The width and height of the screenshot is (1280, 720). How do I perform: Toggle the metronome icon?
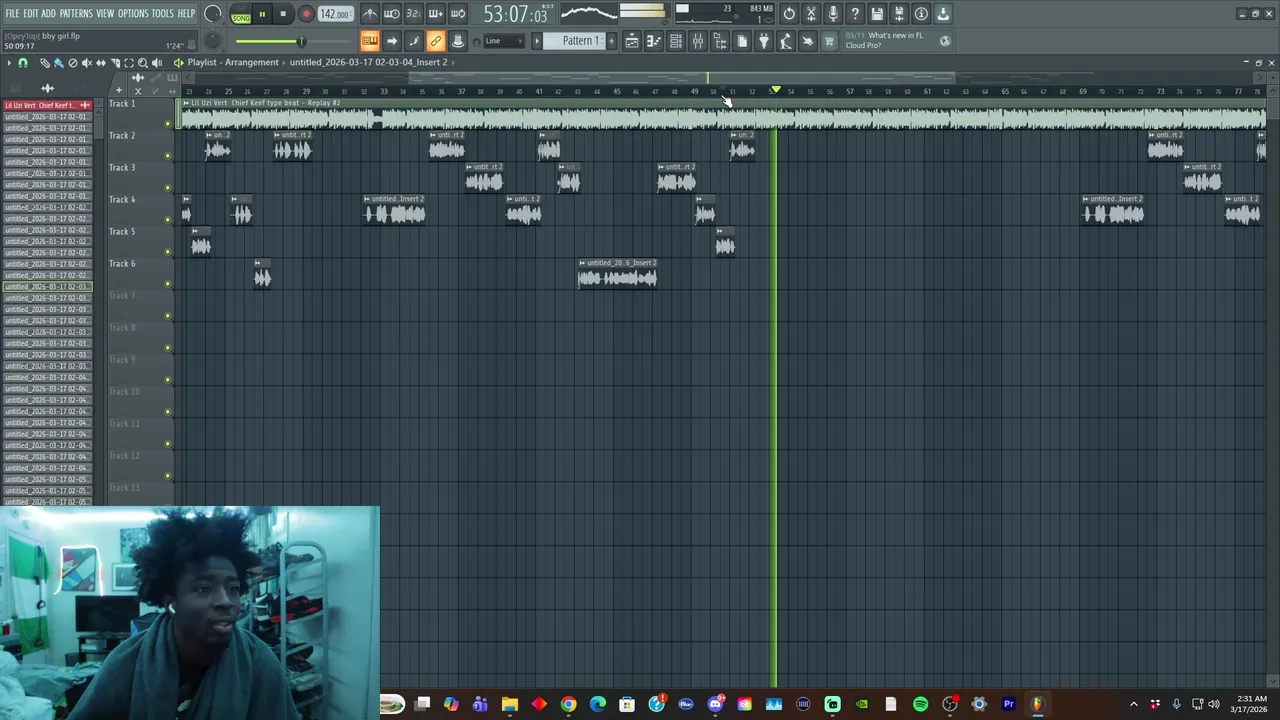pyautogui.click(x=370, y=14)
